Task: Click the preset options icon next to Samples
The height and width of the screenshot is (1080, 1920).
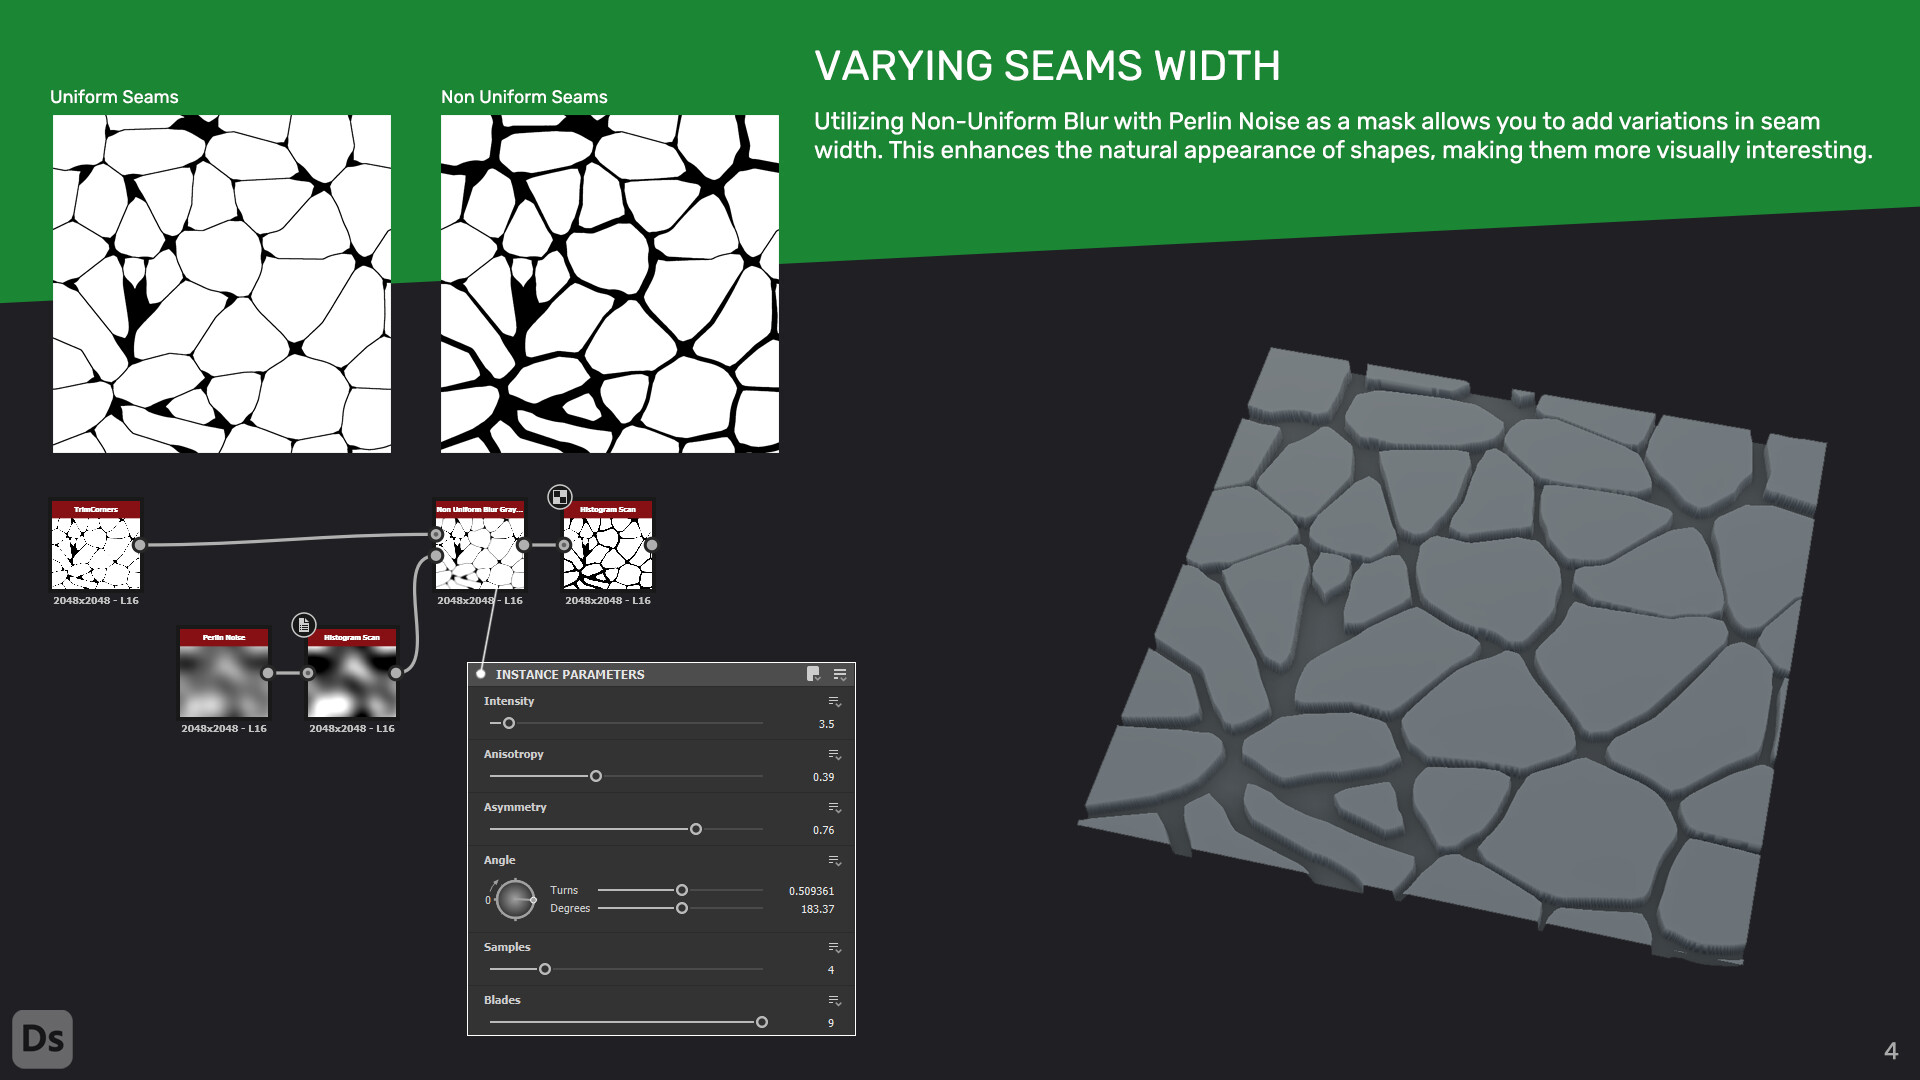Action: [x=833, y=948]
